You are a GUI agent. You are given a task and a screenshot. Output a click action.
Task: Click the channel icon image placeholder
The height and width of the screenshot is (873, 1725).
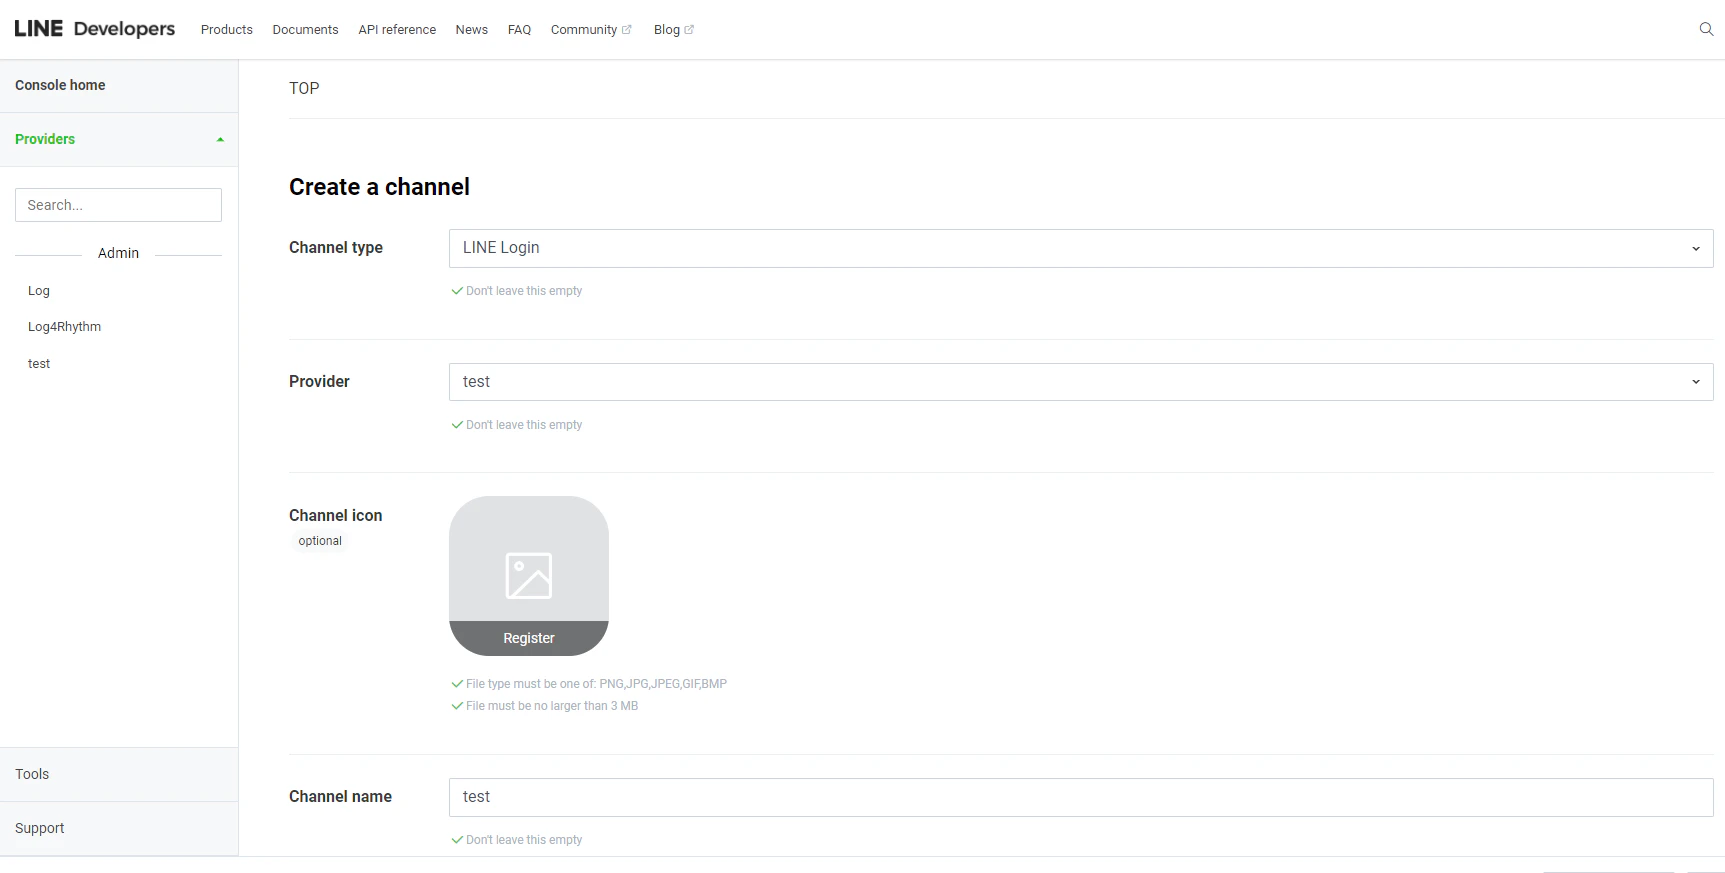[529, 575]
